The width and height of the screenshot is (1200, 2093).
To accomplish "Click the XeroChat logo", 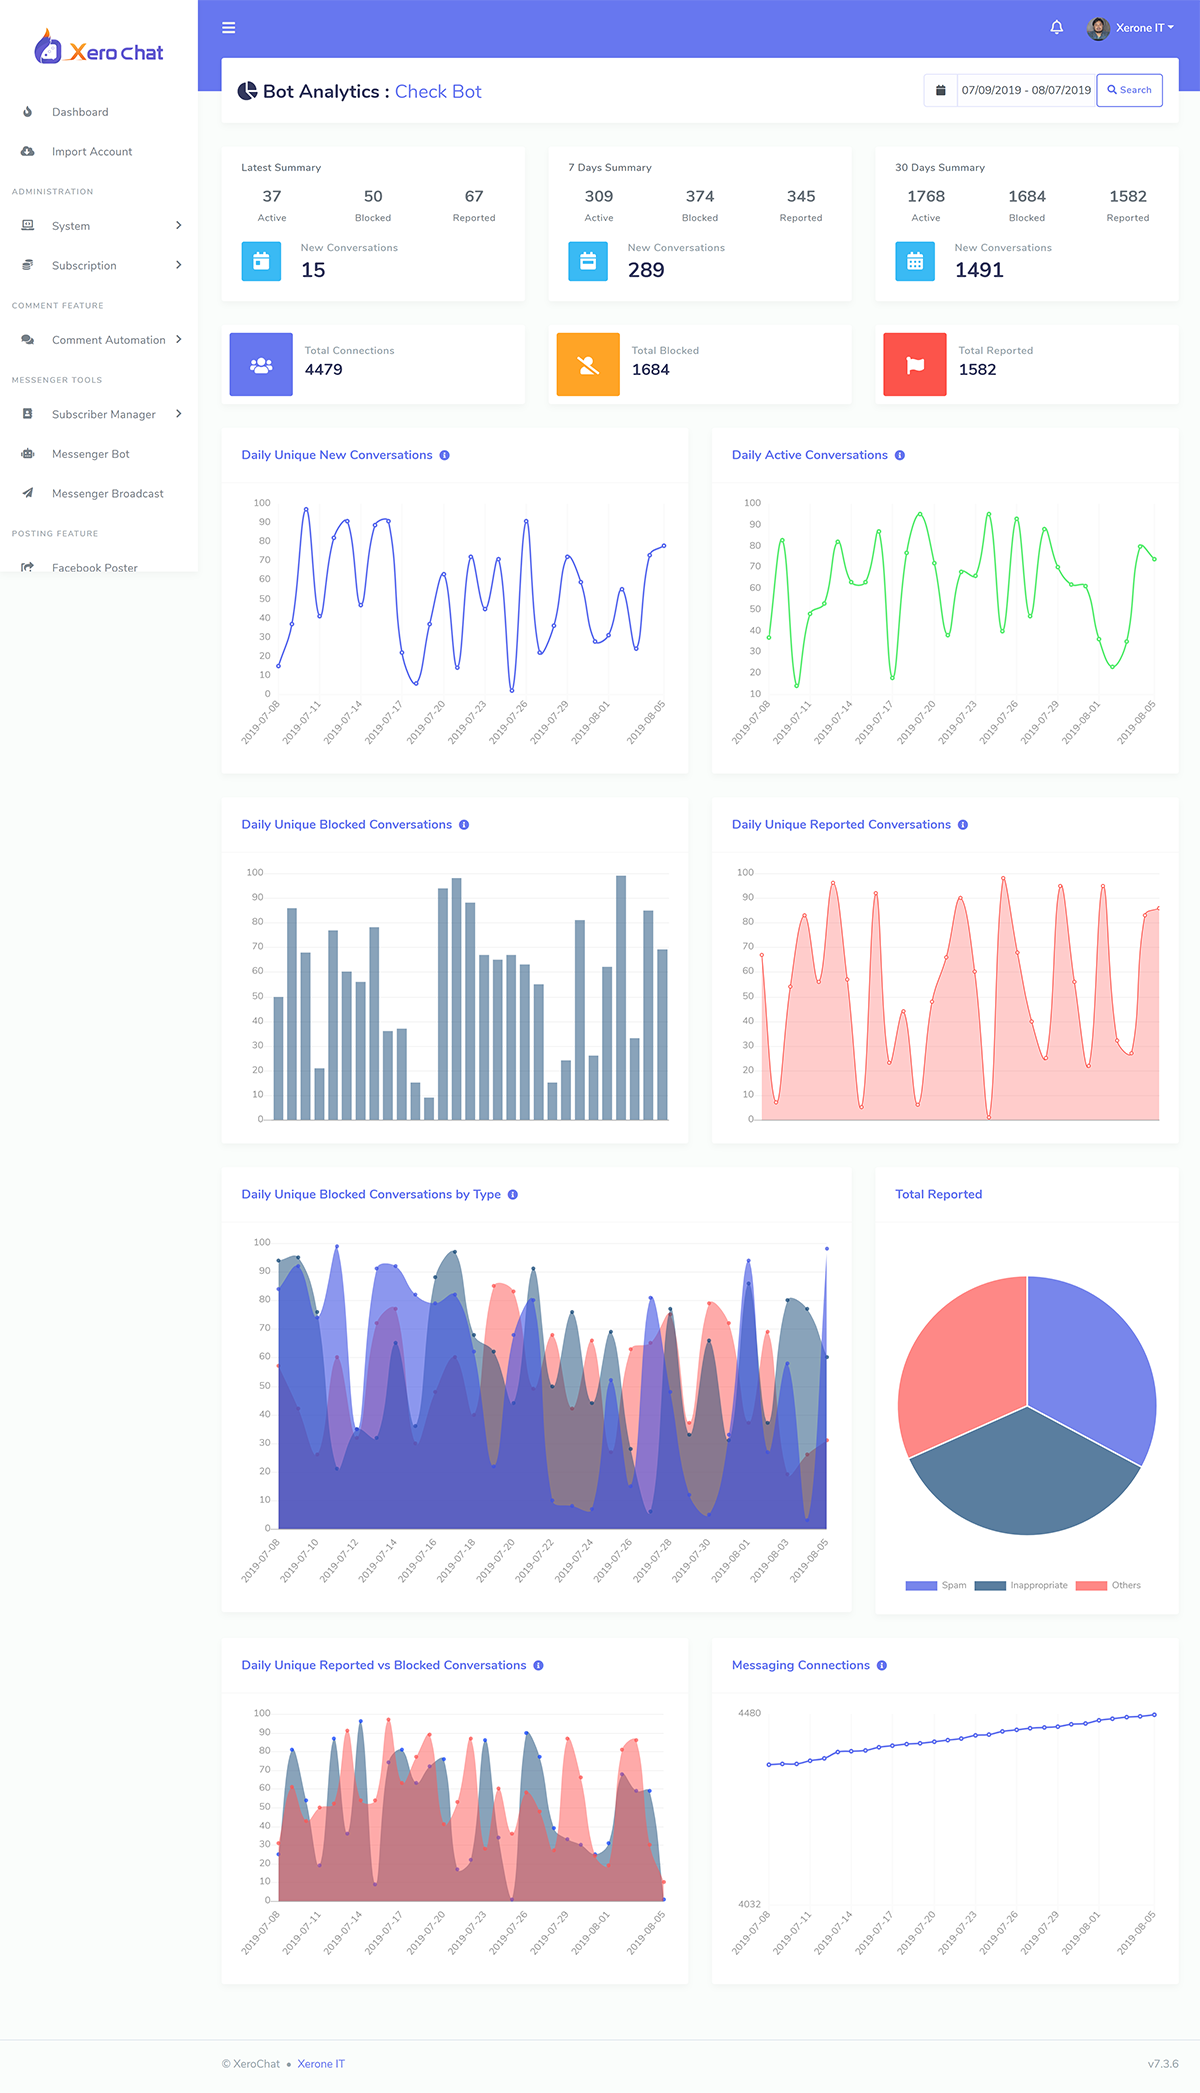I will [99, 47].
